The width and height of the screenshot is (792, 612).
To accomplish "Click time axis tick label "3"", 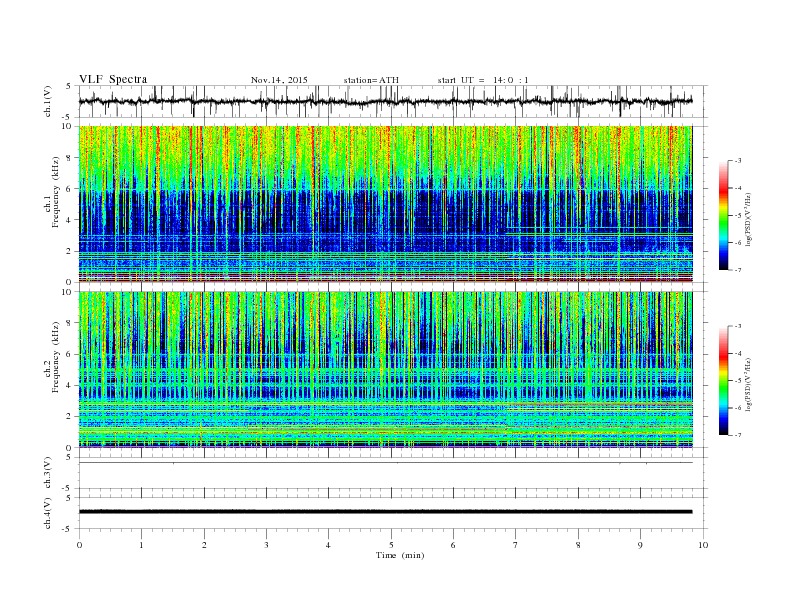I will click(266, 545).
